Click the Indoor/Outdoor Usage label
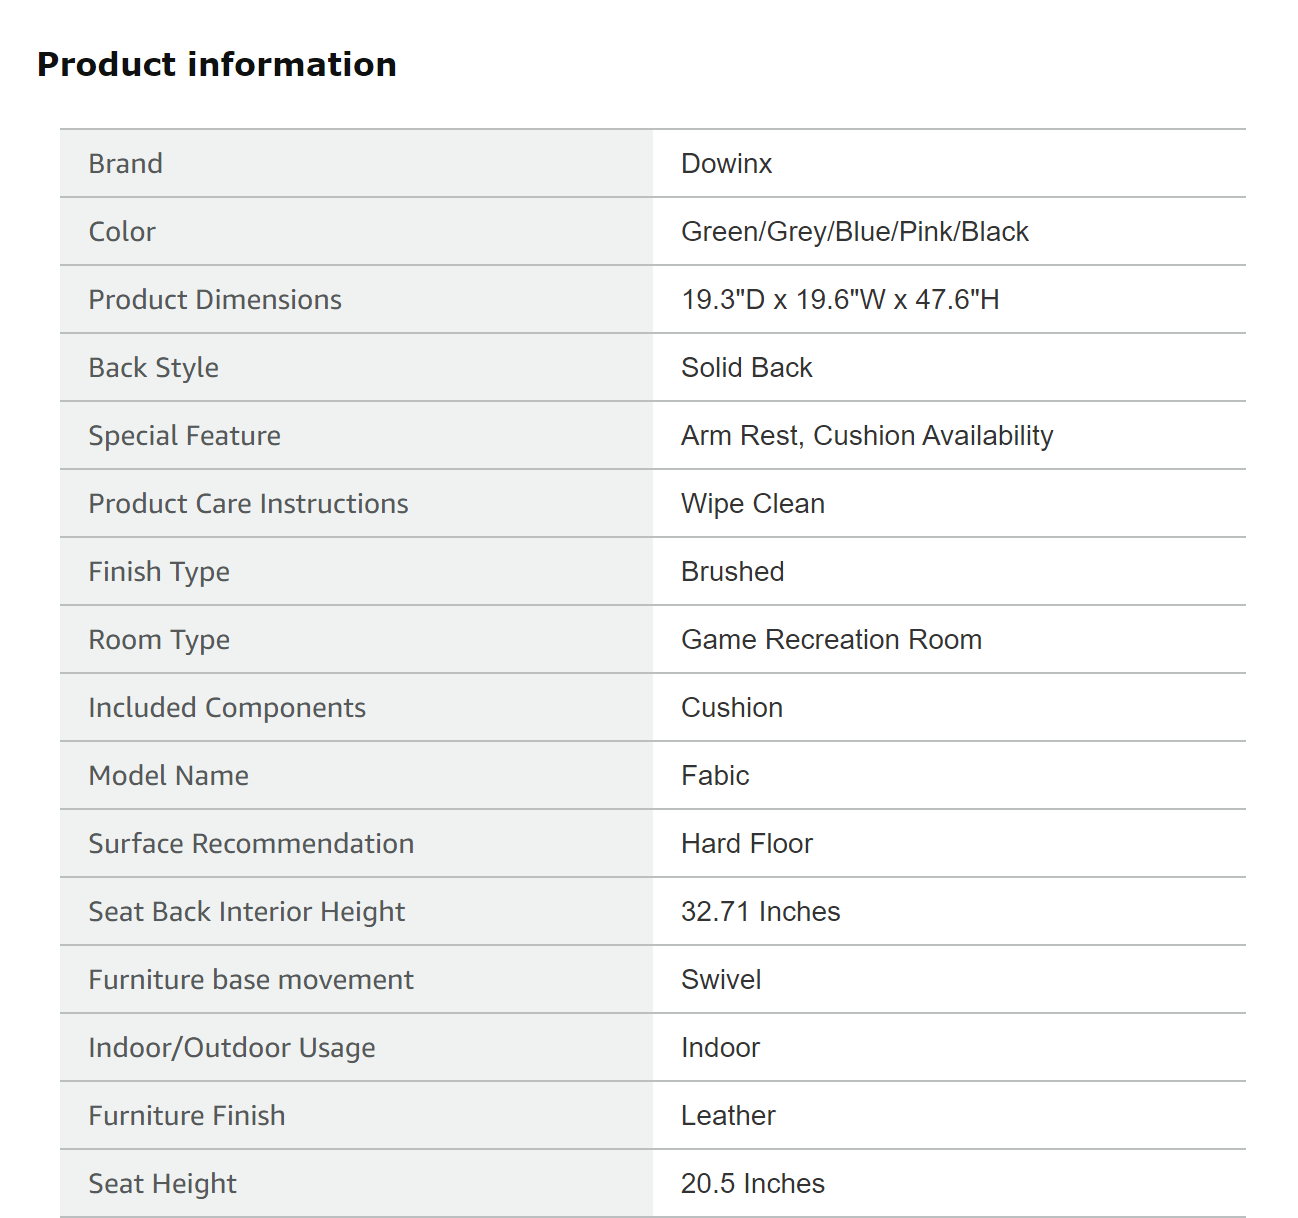The width and height of the screenshot is (1298, 1218). [x=232, y=1048]
